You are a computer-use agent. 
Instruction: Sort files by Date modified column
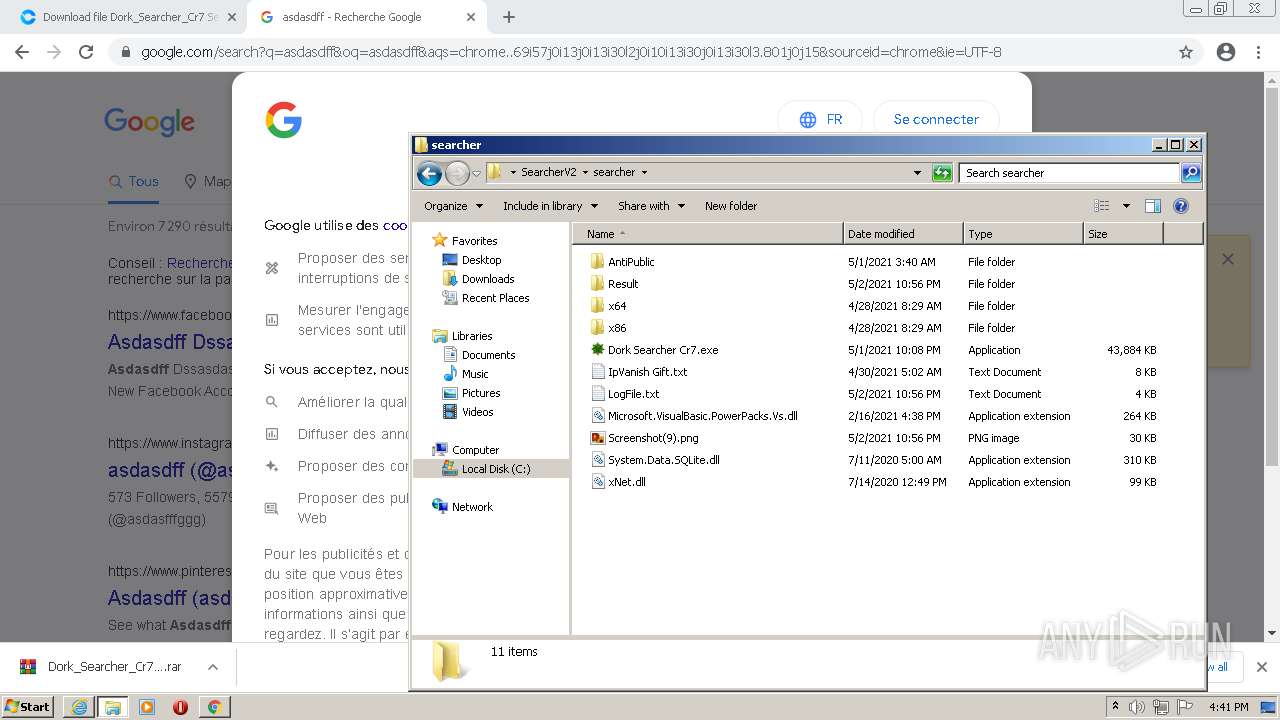coord(903,234)
